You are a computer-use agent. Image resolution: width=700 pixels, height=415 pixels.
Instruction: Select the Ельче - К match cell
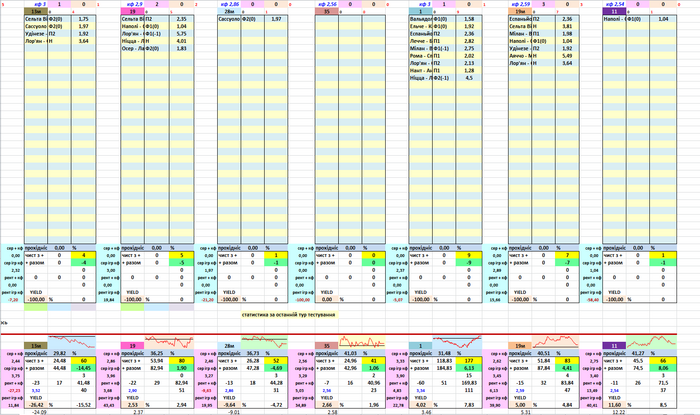[x=421, y=26]
